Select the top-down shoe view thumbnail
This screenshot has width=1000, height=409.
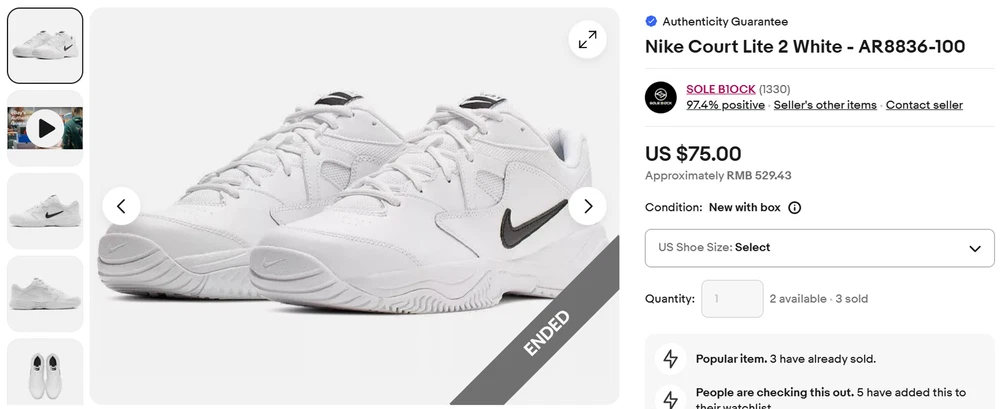[45, 371]
